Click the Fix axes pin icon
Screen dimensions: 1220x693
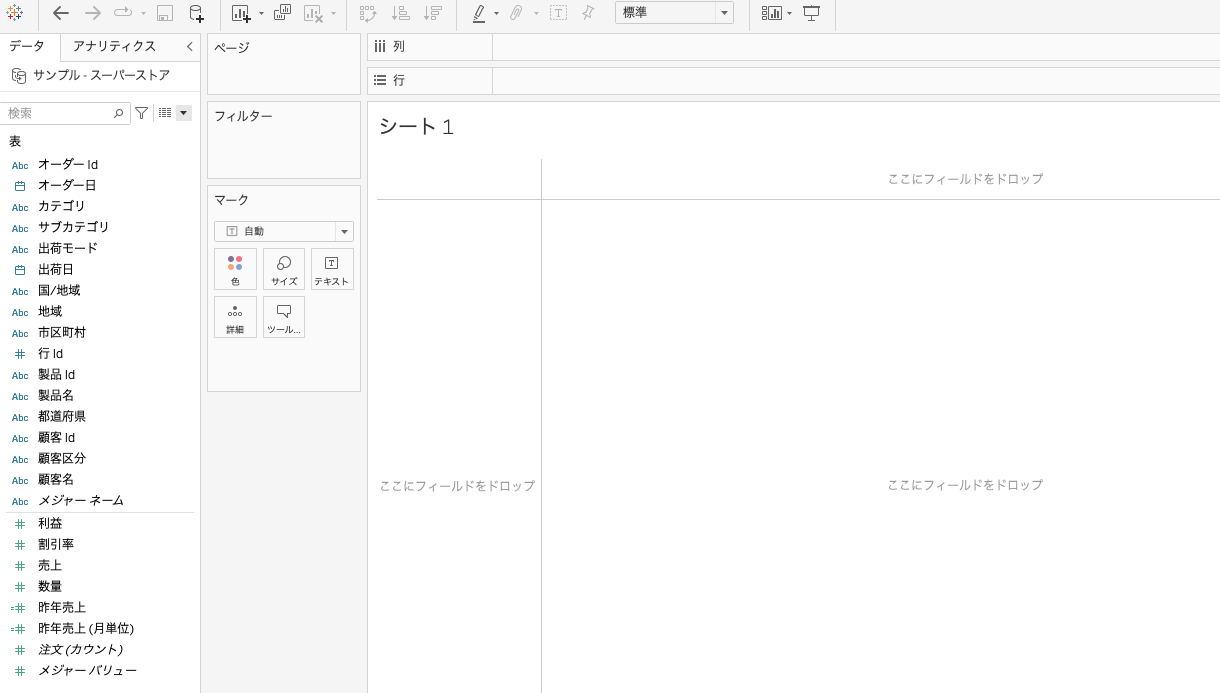click(588, 13)
